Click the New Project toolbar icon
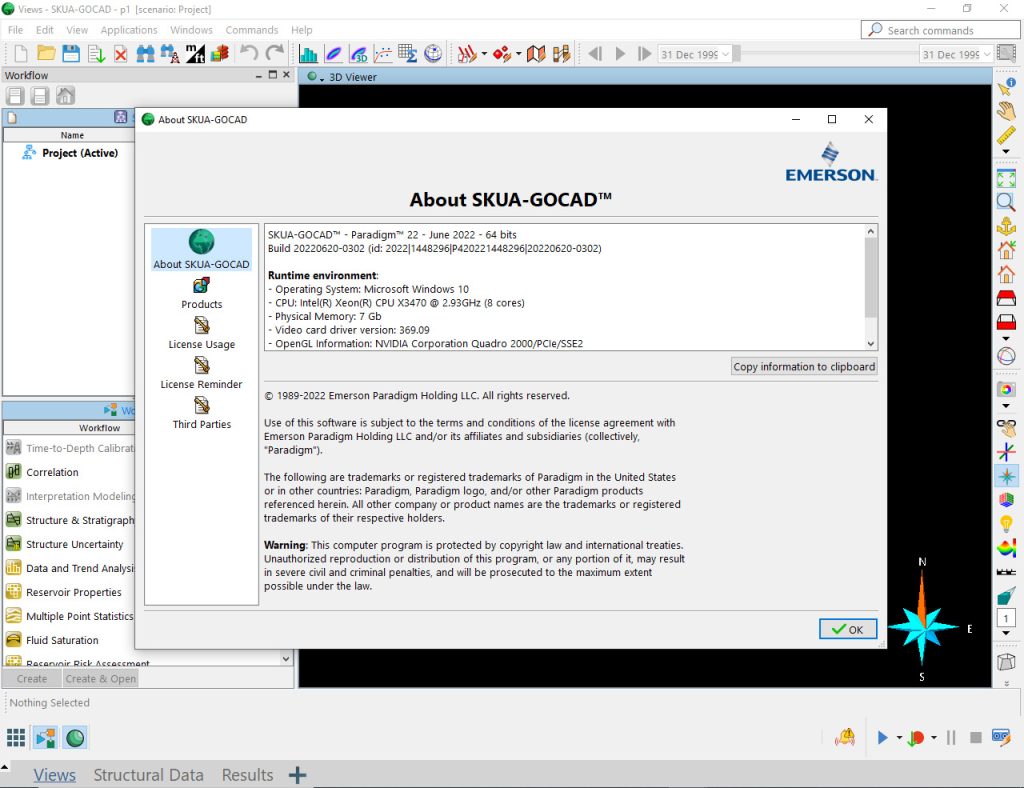1024x788 pixels. 21,54
